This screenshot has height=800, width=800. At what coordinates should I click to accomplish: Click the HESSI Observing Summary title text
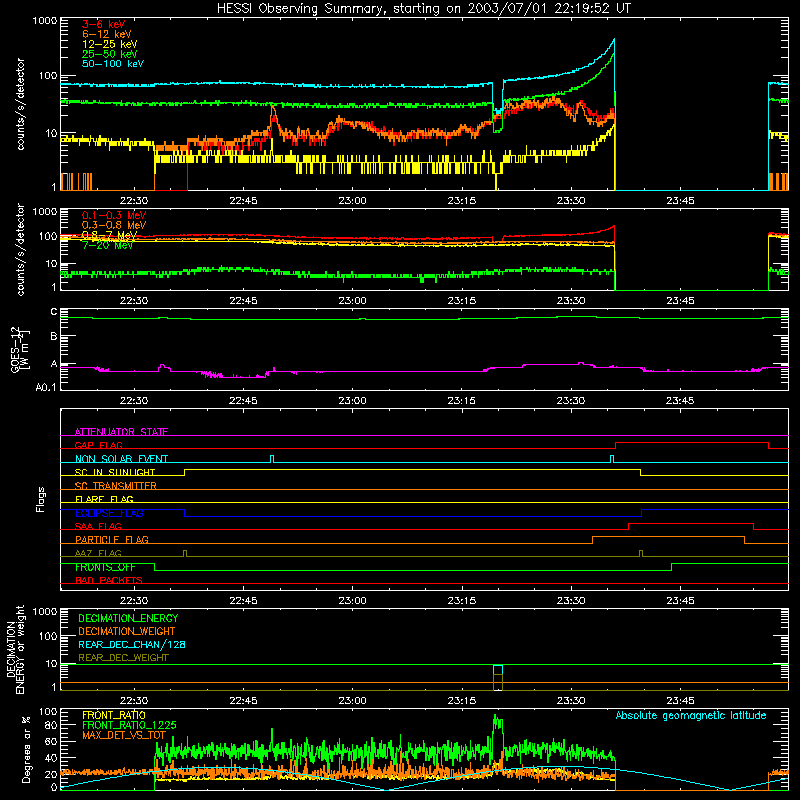click(x=423, y=9)
